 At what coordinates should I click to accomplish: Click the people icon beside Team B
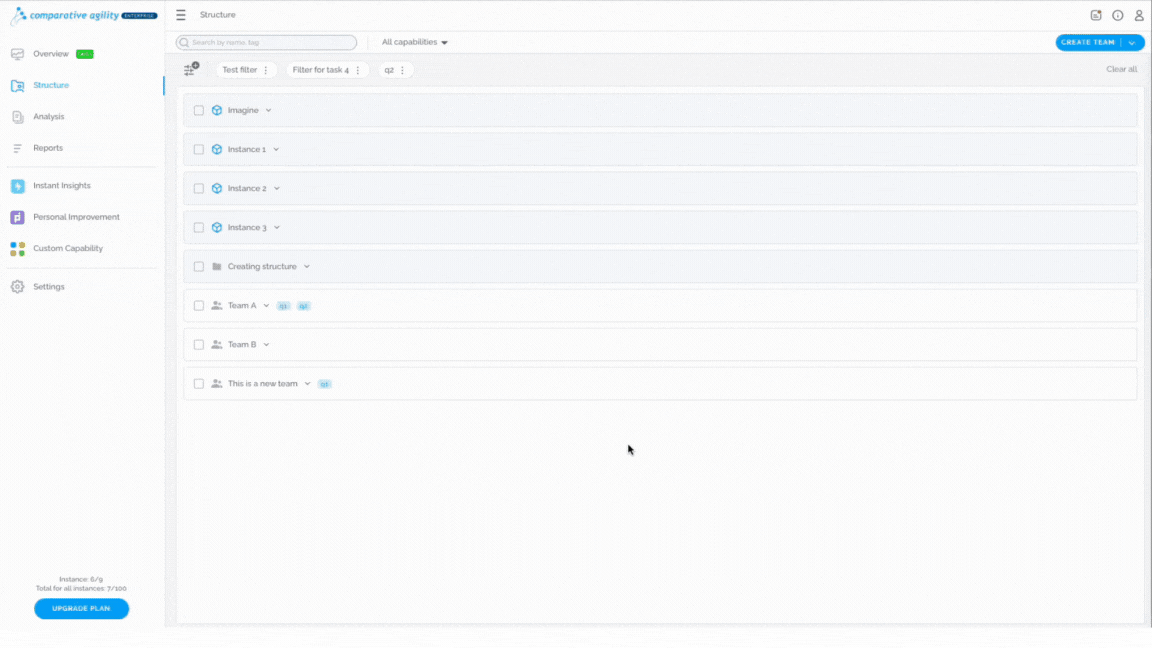(x=217, y=345)
